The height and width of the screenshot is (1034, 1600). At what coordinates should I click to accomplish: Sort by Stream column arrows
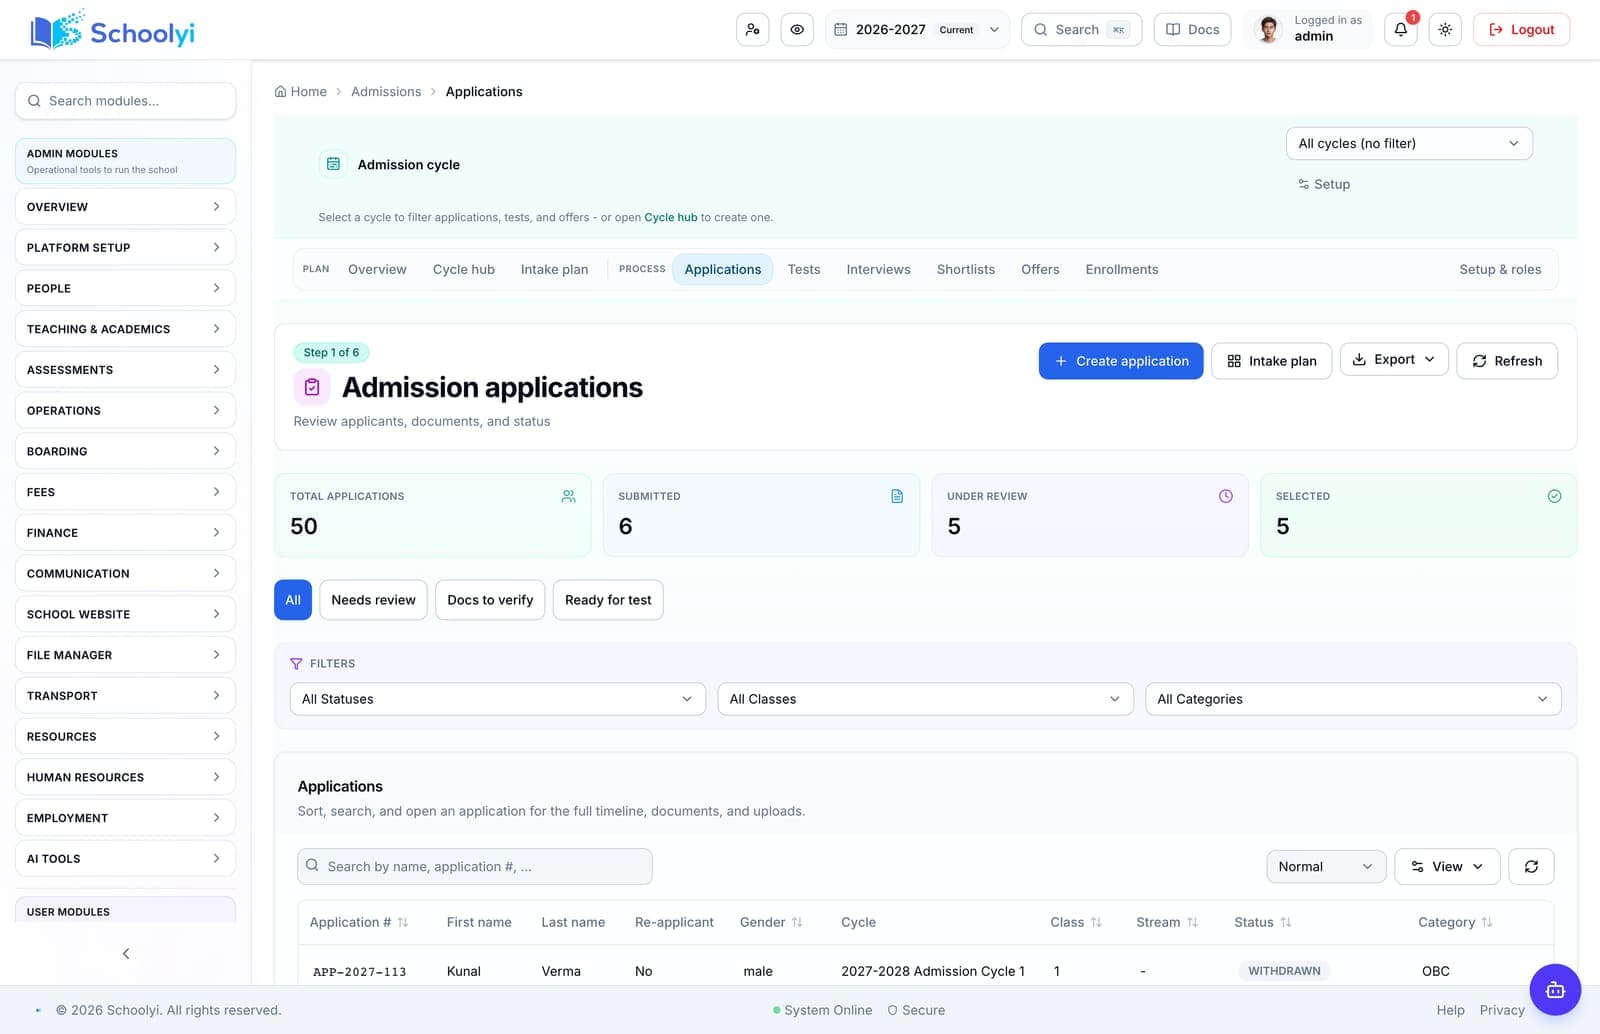1192,922
